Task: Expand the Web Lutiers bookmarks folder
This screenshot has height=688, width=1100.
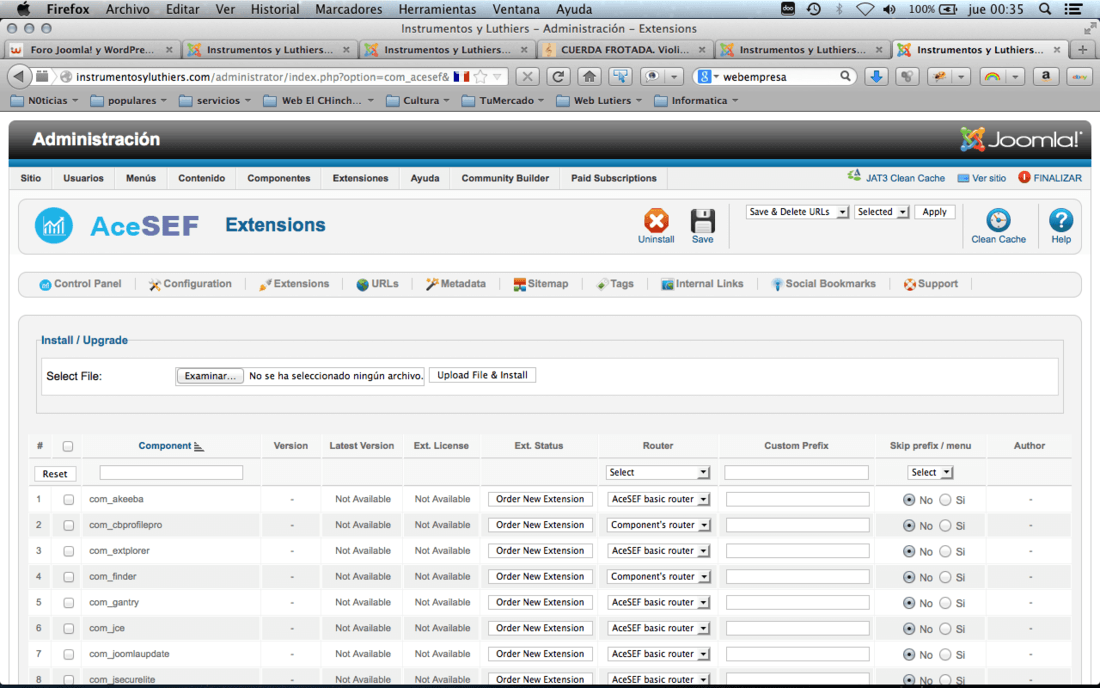Action: 599,100
